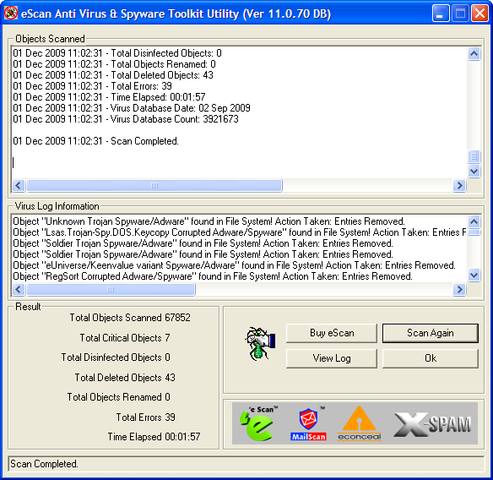Click the Buy eScan button

click(x=332, y=333)
